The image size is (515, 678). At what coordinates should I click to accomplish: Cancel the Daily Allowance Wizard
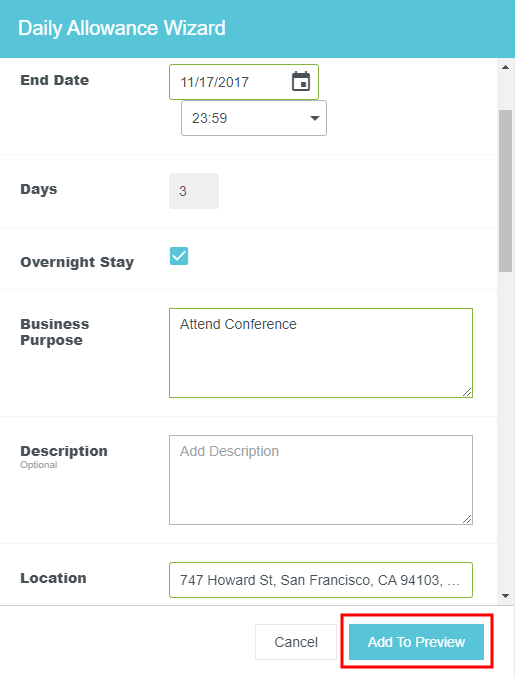tap(296, 642)
